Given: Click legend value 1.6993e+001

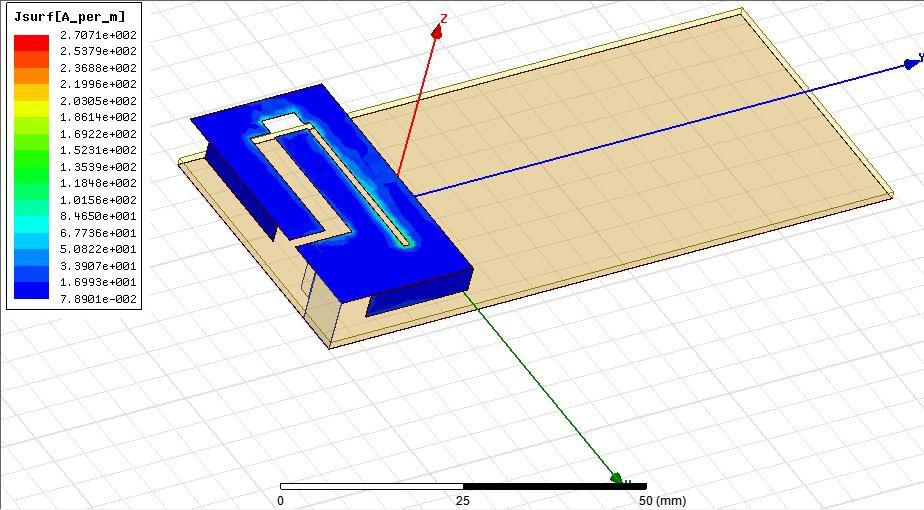Looking at the screenshot, I should 98,282.
